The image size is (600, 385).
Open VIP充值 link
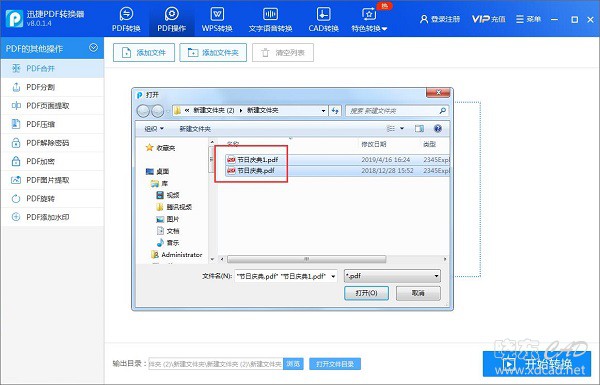tap(489, 19)
